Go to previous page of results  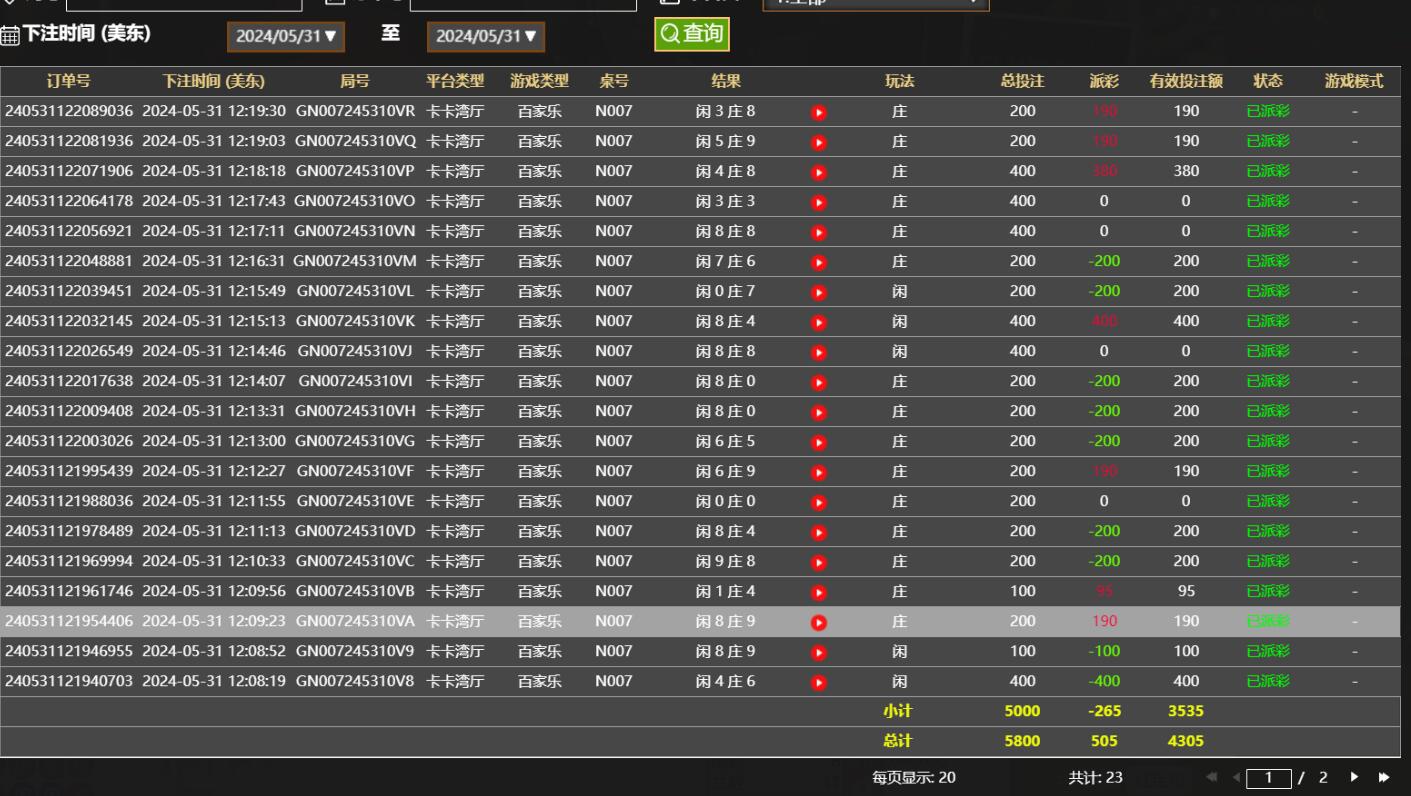pos(1236,777)
